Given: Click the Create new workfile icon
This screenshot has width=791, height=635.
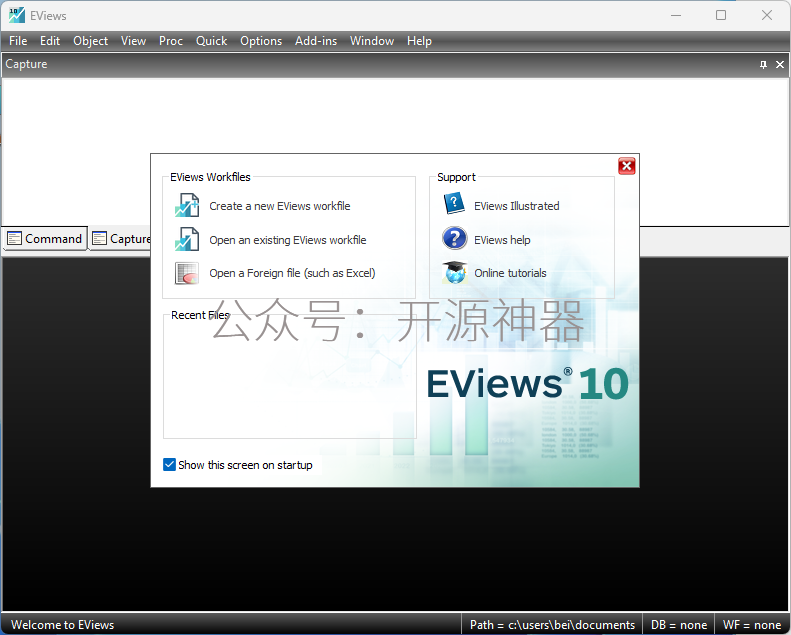Looking at the screenshot, I should click(x=187, y=206).
